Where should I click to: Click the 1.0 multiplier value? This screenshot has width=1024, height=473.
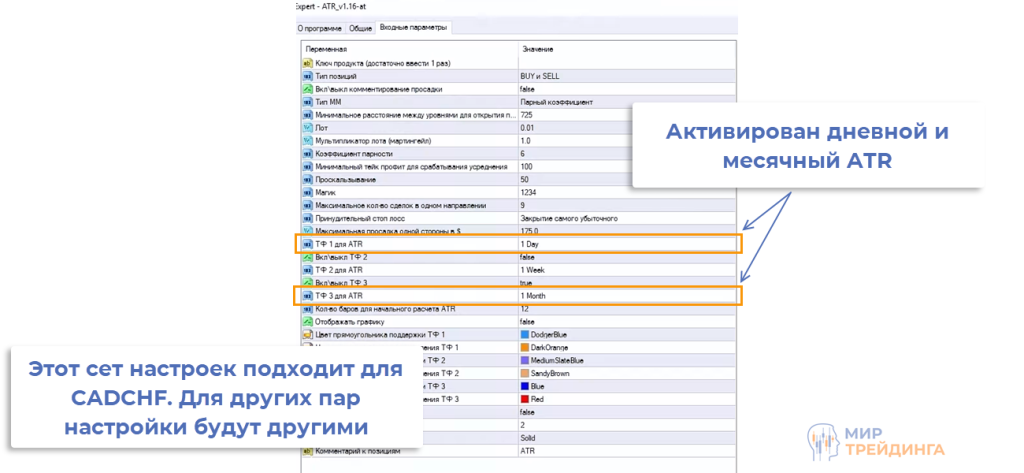point(525,140)
